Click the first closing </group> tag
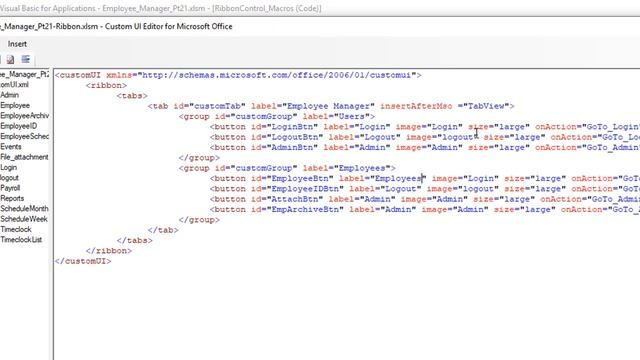The image size is (640, 360). point(199,158)
